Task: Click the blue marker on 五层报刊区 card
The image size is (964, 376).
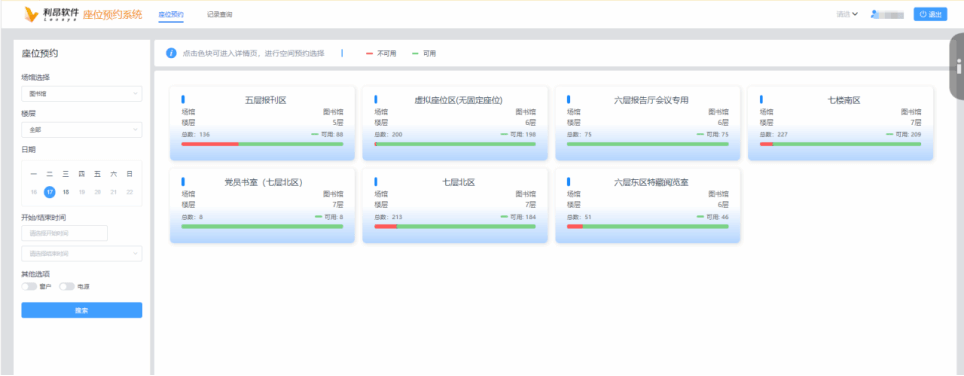Action: click(x=183, y=99)
